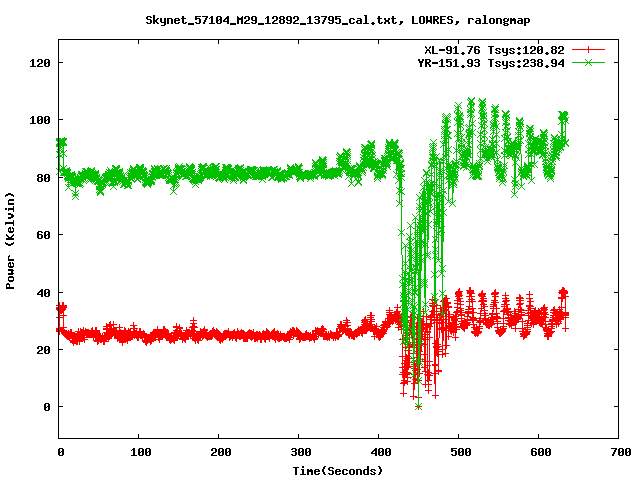Click the x-axis tick label 700
Screen dimensions: 640x480
[620, 452]
